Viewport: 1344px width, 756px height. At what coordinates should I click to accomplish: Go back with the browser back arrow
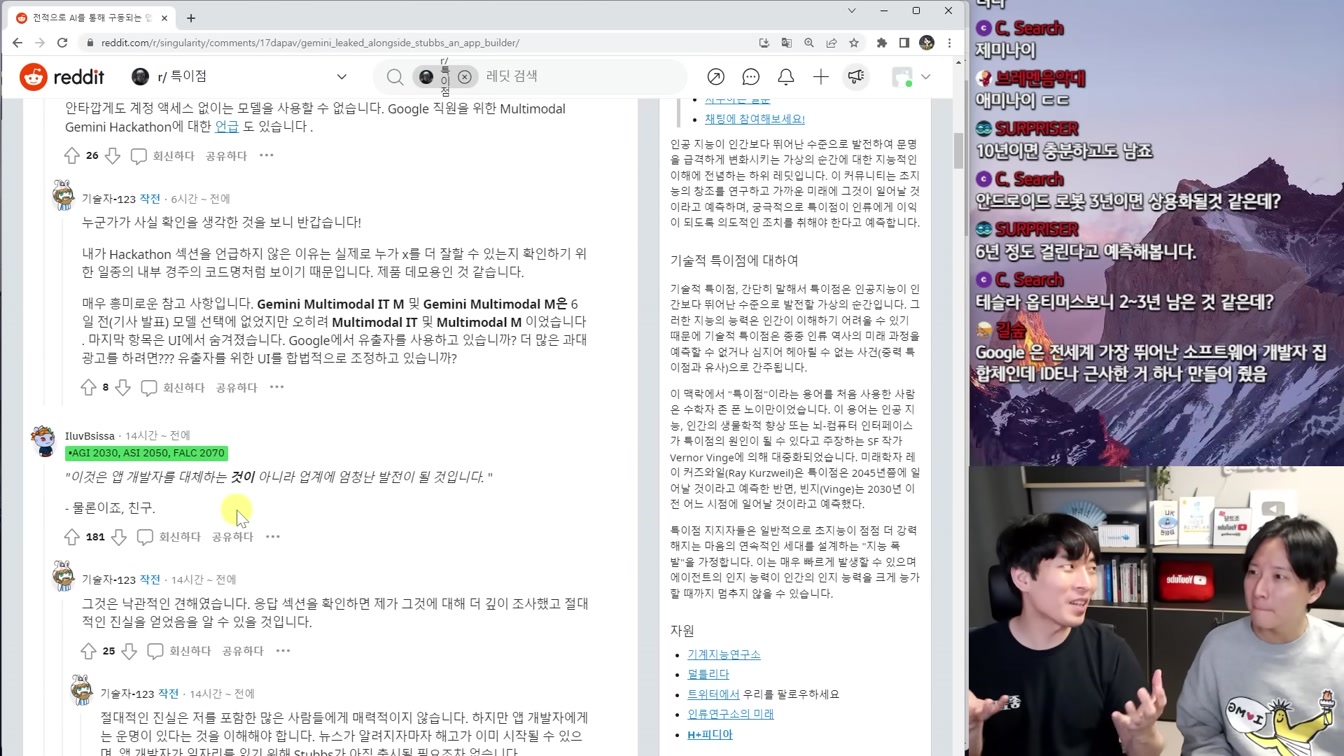(x=17, y=43)
